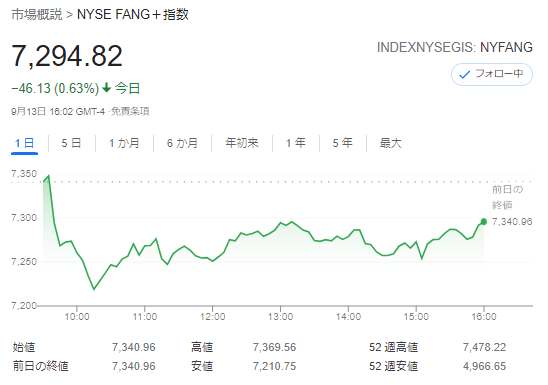Select the 1日 chart range tab
This screenshot has height=385, width=548.
point(24,143)
